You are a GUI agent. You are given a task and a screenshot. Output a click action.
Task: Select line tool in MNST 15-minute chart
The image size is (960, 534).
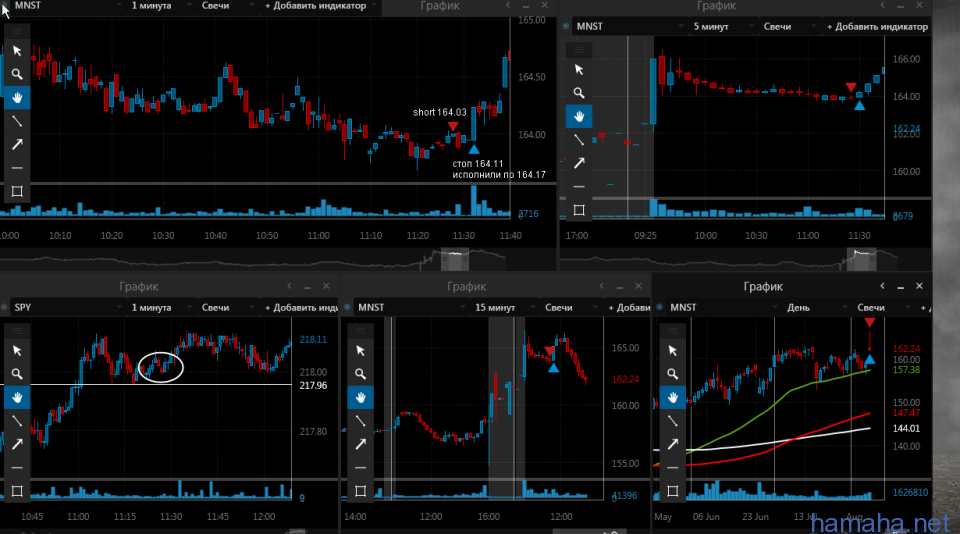[x=360, y=421]
